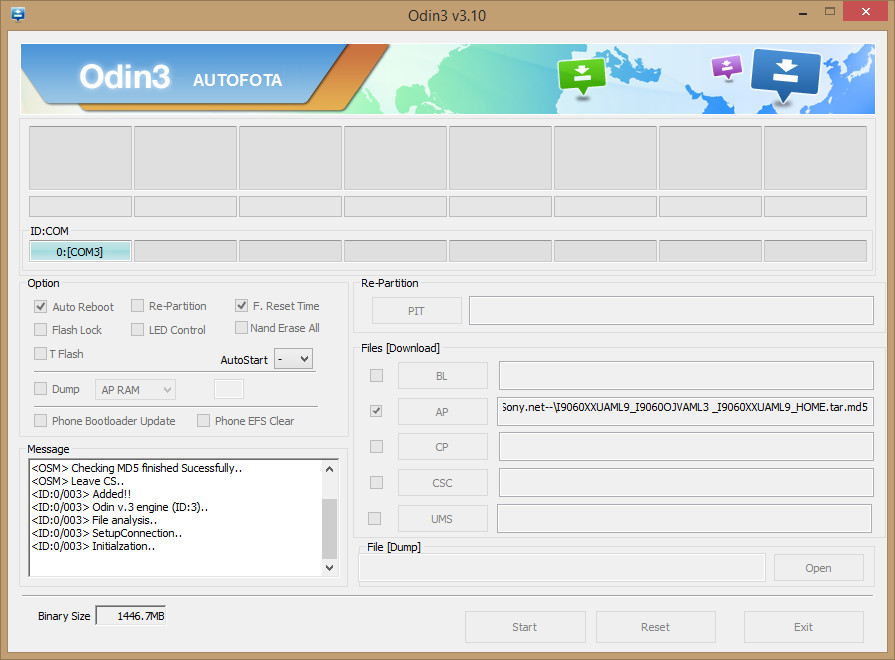This screenshot has width=895, height=660.
Task: Click Message log scroll up arrow
Action: click(329, 469)
